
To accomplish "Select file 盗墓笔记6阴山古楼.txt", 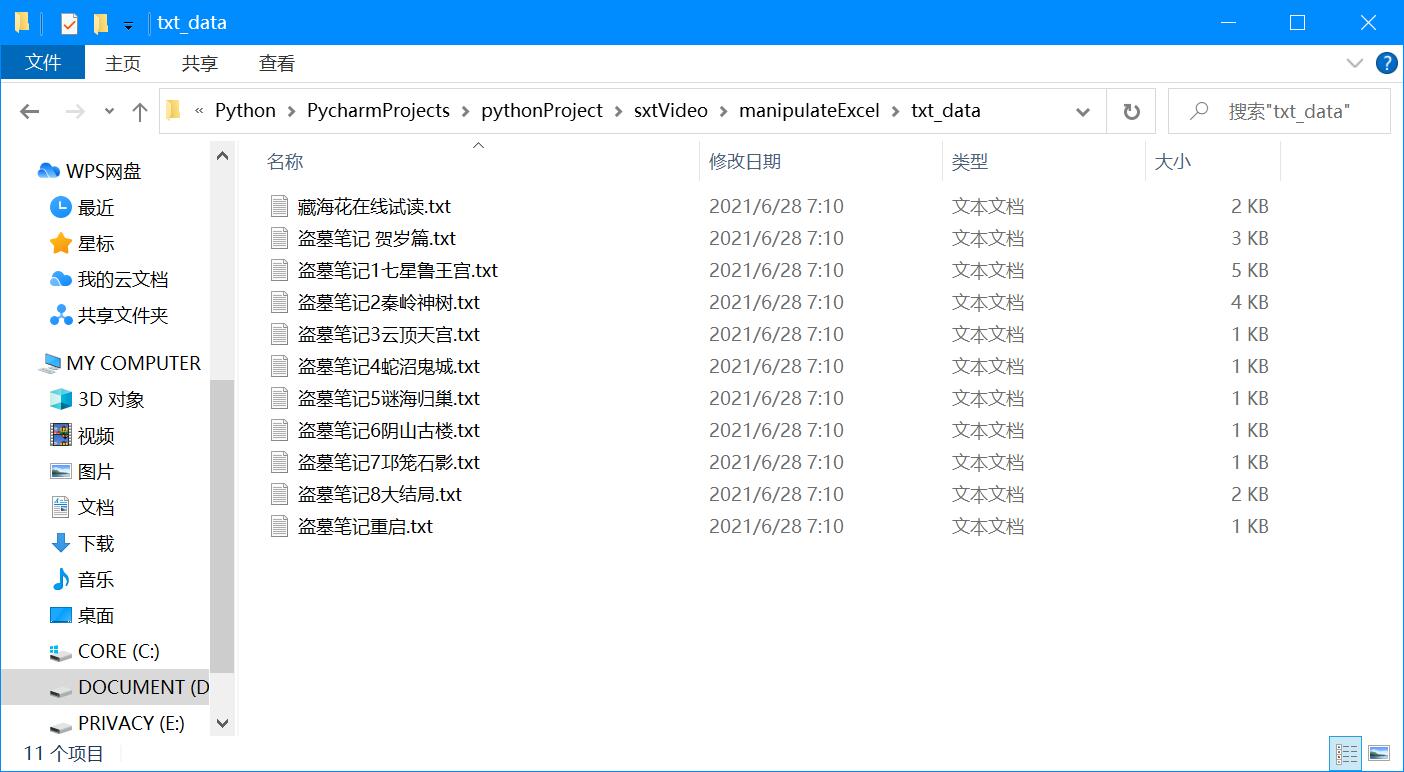I will click(x=388, y=430).
